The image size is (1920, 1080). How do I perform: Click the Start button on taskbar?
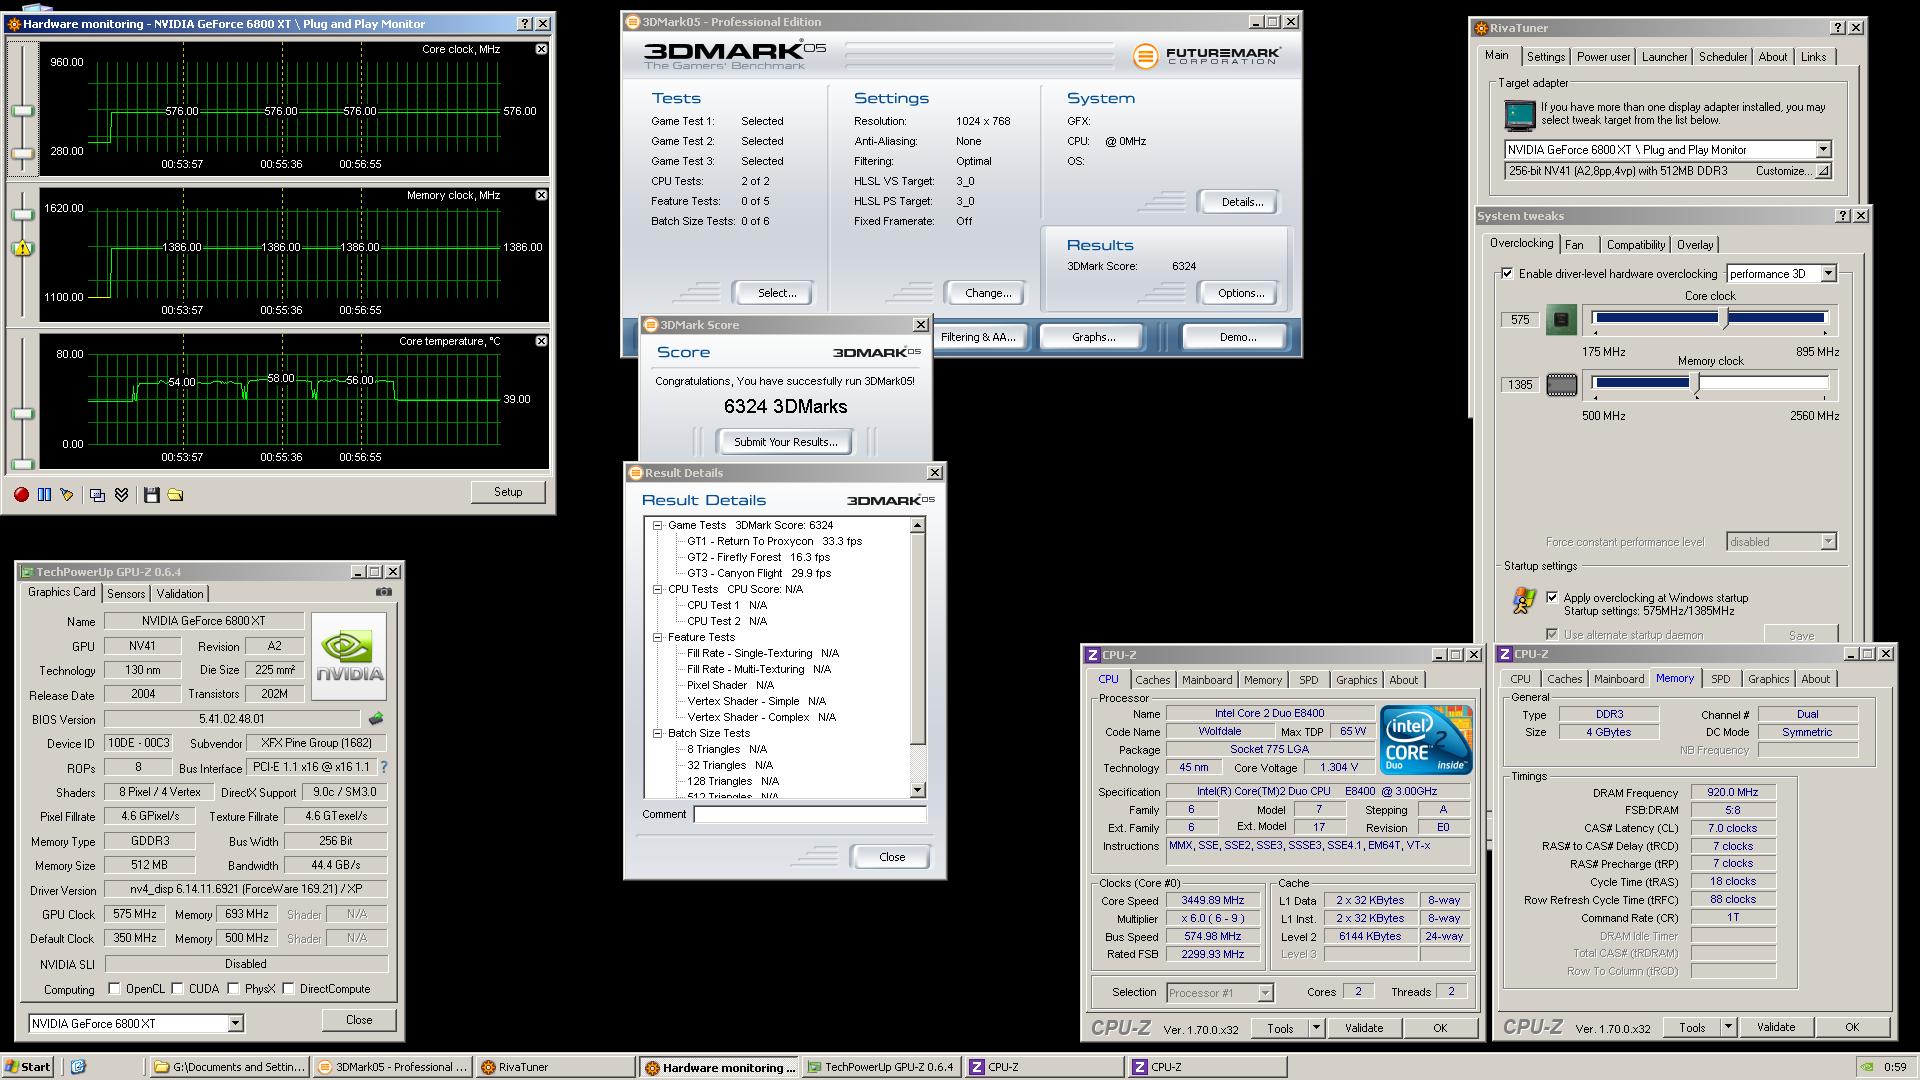[x=28, y=1067]
